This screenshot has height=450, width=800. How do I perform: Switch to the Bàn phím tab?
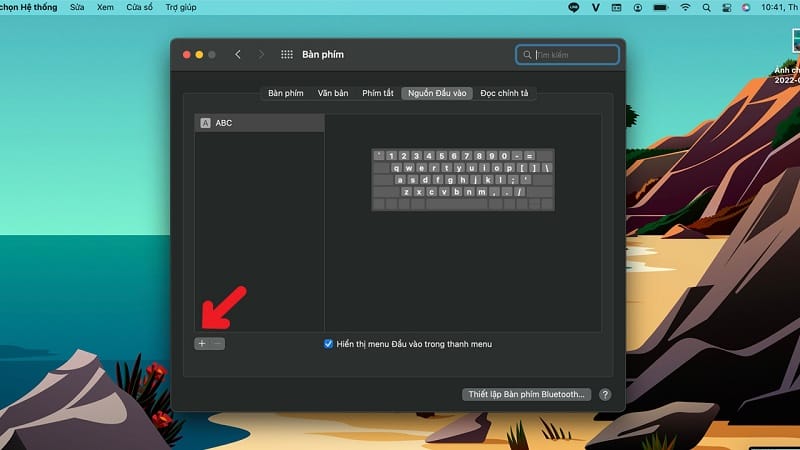coord(285,93)
